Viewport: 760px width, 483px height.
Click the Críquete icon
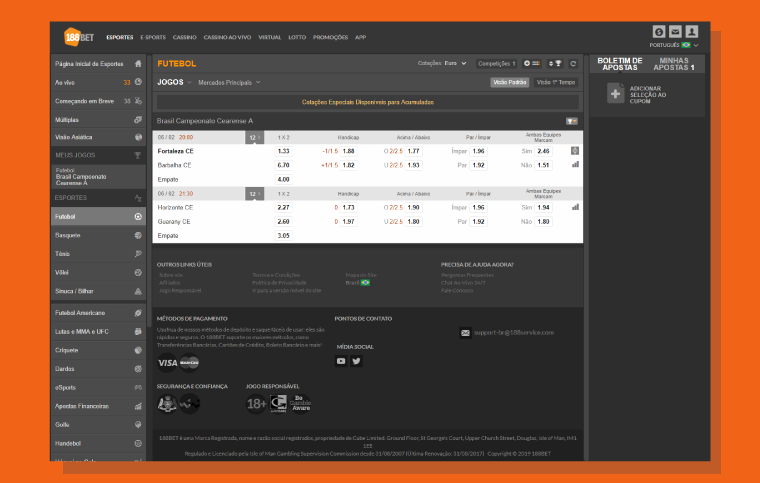[138, 350]
